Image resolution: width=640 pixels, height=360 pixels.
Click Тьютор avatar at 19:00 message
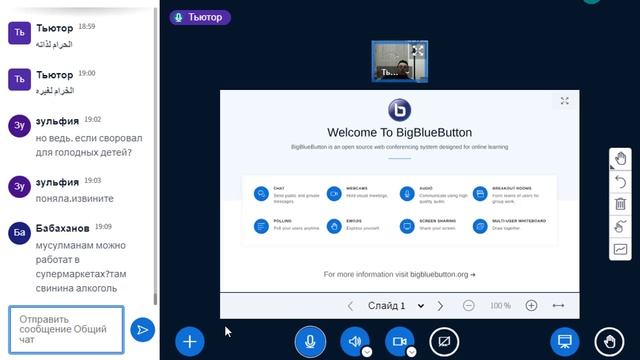19,79
